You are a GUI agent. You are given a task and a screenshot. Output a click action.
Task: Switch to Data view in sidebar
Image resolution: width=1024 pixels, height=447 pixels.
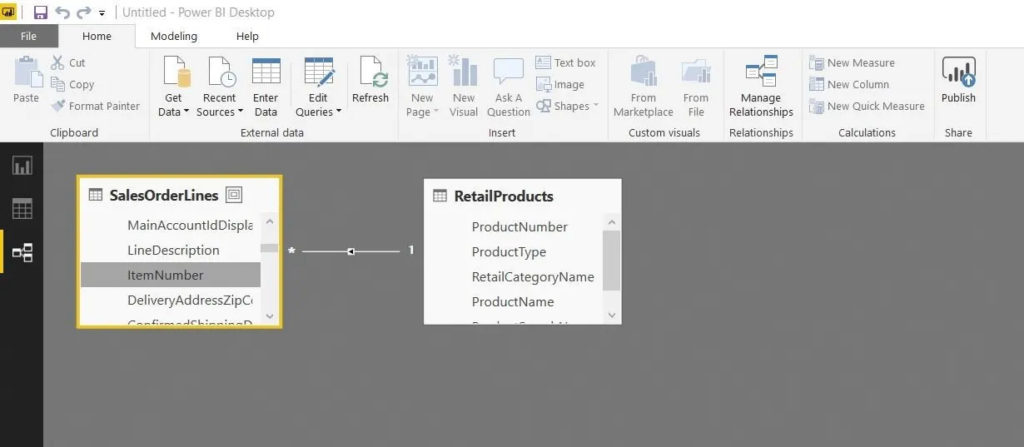click(22, 209)
